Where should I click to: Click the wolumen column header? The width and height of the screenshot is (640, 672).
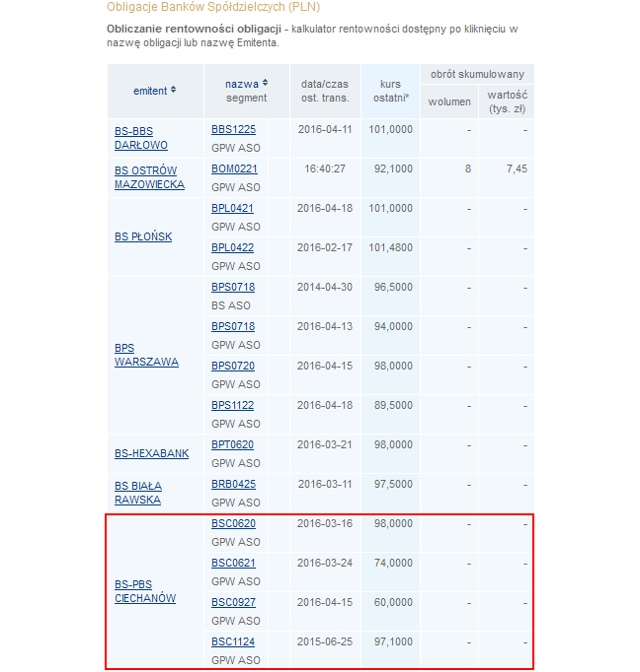click(449, 102)
